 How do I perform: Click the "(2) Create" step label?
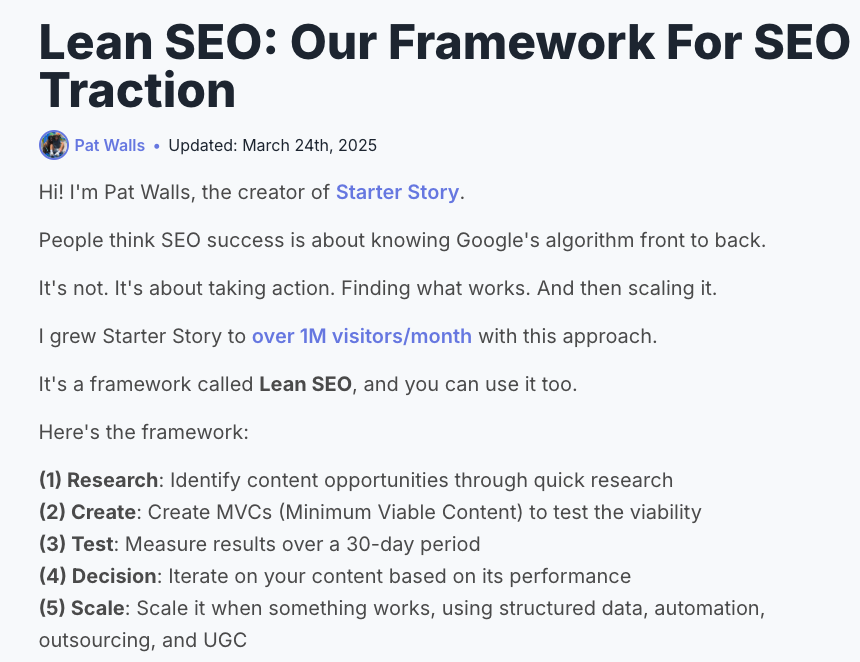click(x=88, y=512)
